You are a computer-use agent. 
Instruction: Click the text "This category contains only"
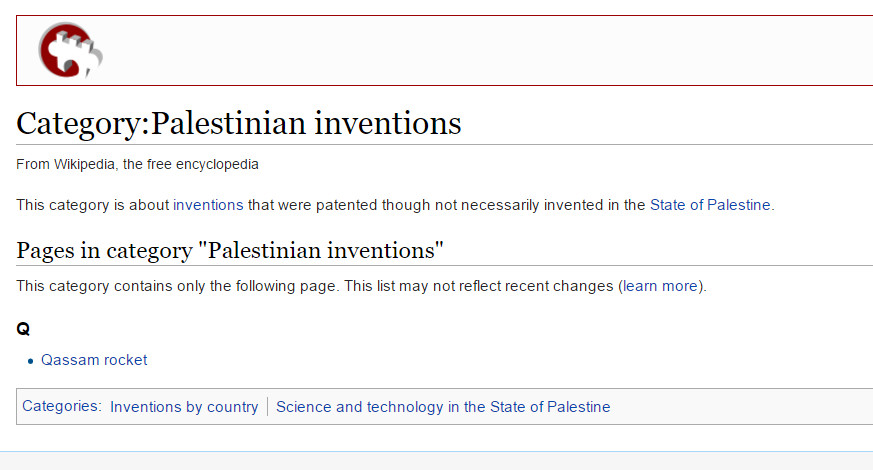click(111, 286)
